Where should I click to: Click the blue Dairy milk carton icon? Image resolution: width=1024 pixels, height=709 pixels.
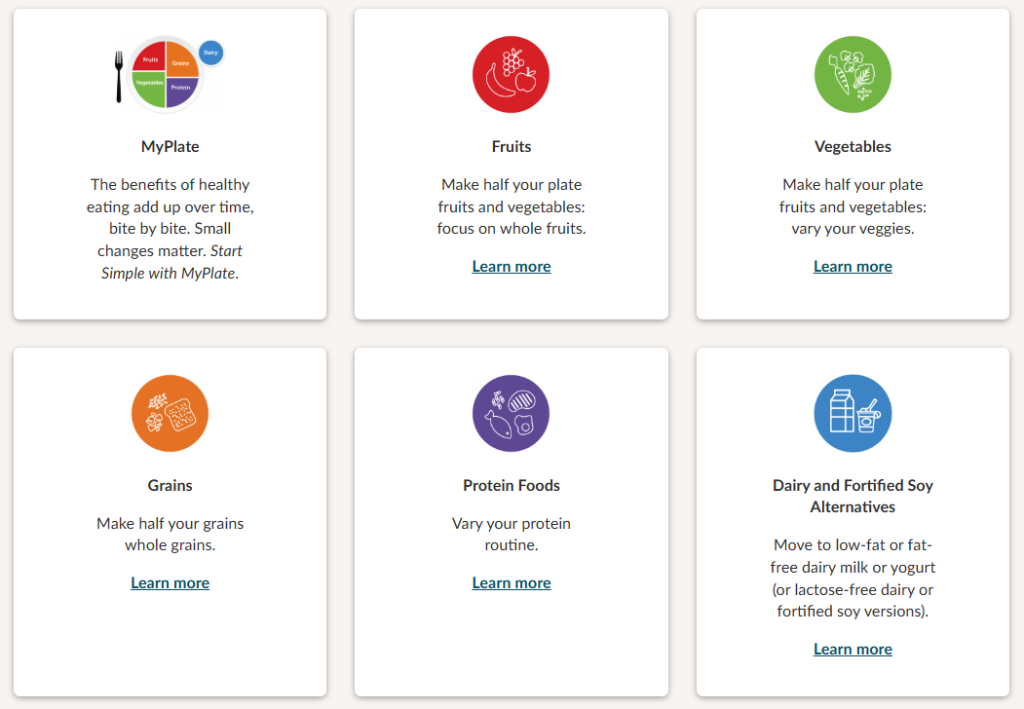(x=853, y=413)
